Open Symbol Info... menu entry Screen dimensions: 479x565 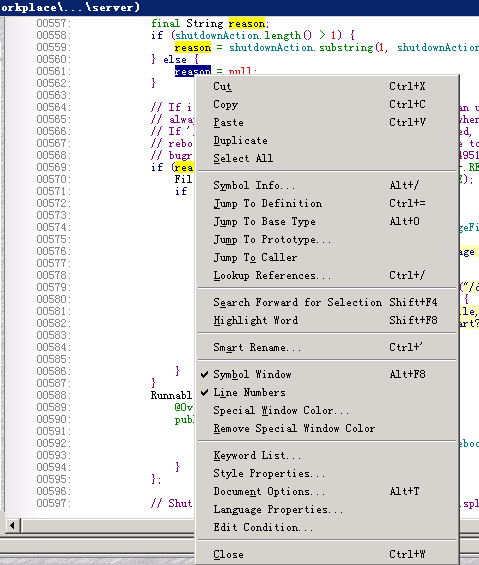pyautogui.click(x=327, y=186)
